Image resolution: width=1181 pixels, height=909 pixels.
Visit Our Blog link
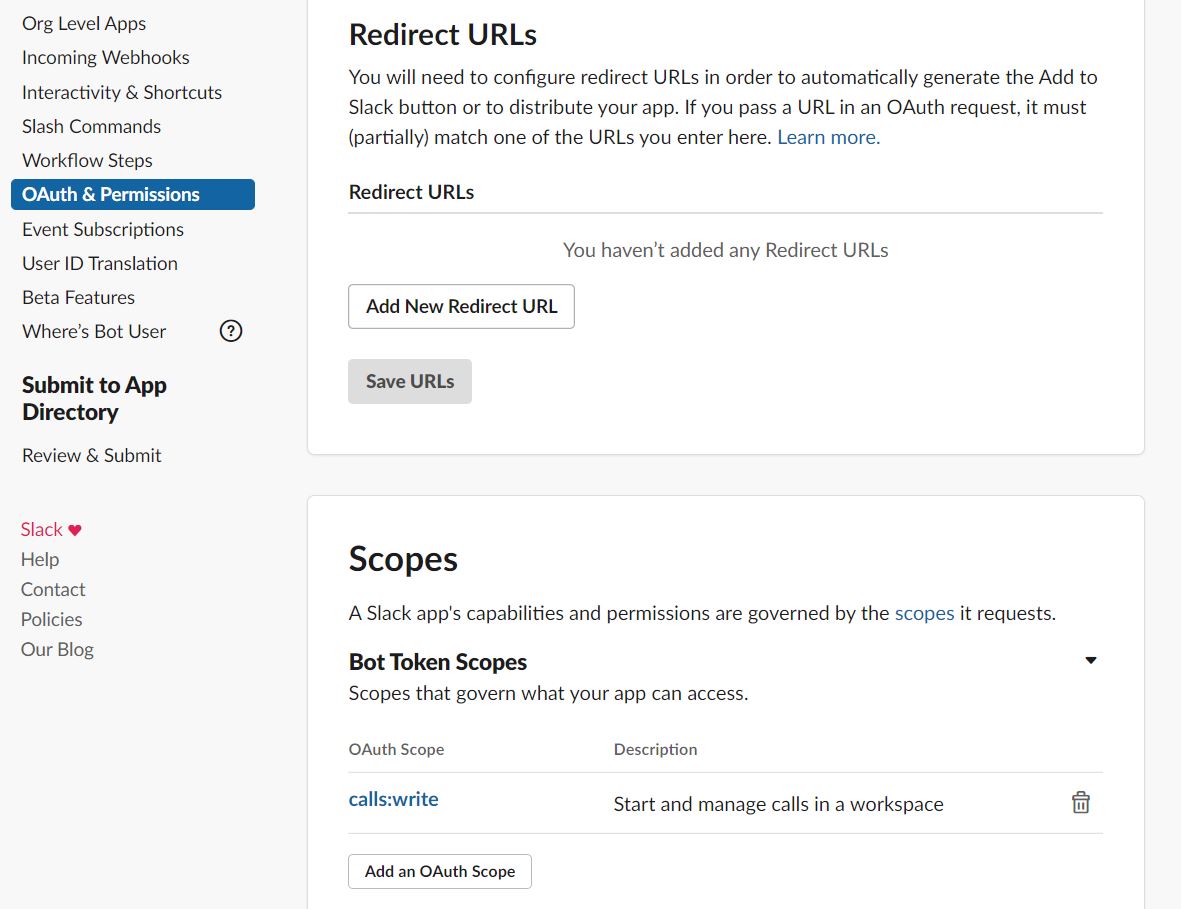[x=57, y=649]
